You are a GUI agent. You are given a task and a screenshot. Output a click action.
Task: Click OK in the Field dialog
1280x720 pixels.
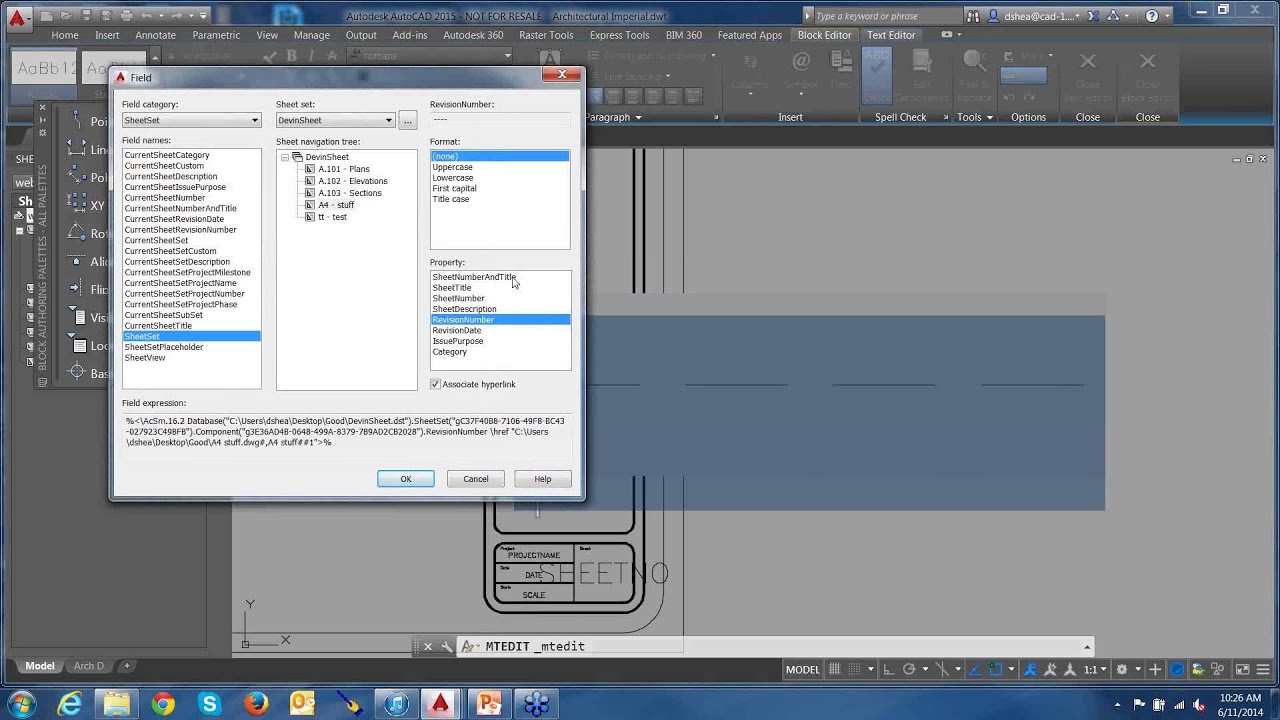[406, 479]
